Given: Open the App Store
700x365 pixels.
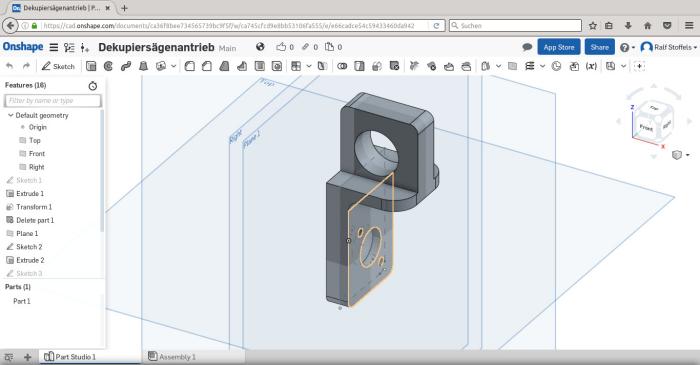Looking at the screenshot, I should coord(559,47).
